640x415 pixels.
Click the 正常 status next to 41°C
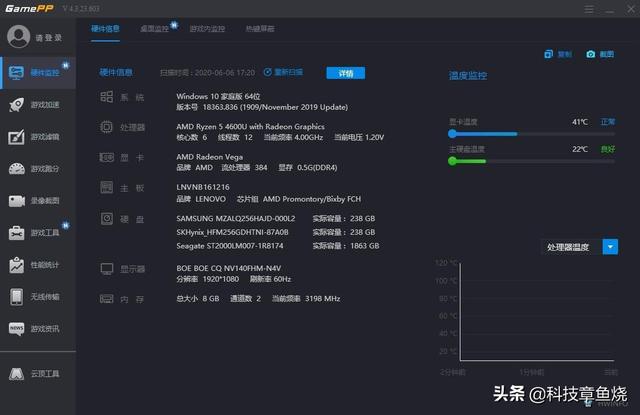coord(608,122)
